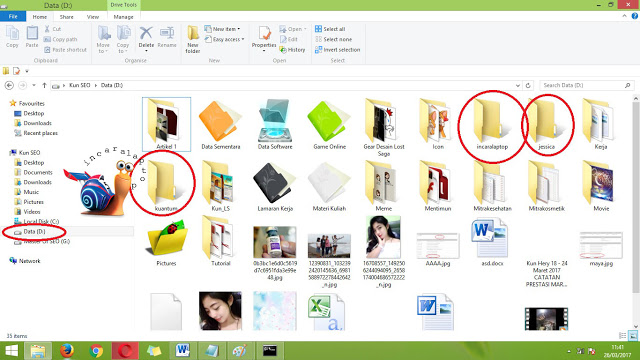
Task: Open the Game Online green folder
Action: [329, 124]
